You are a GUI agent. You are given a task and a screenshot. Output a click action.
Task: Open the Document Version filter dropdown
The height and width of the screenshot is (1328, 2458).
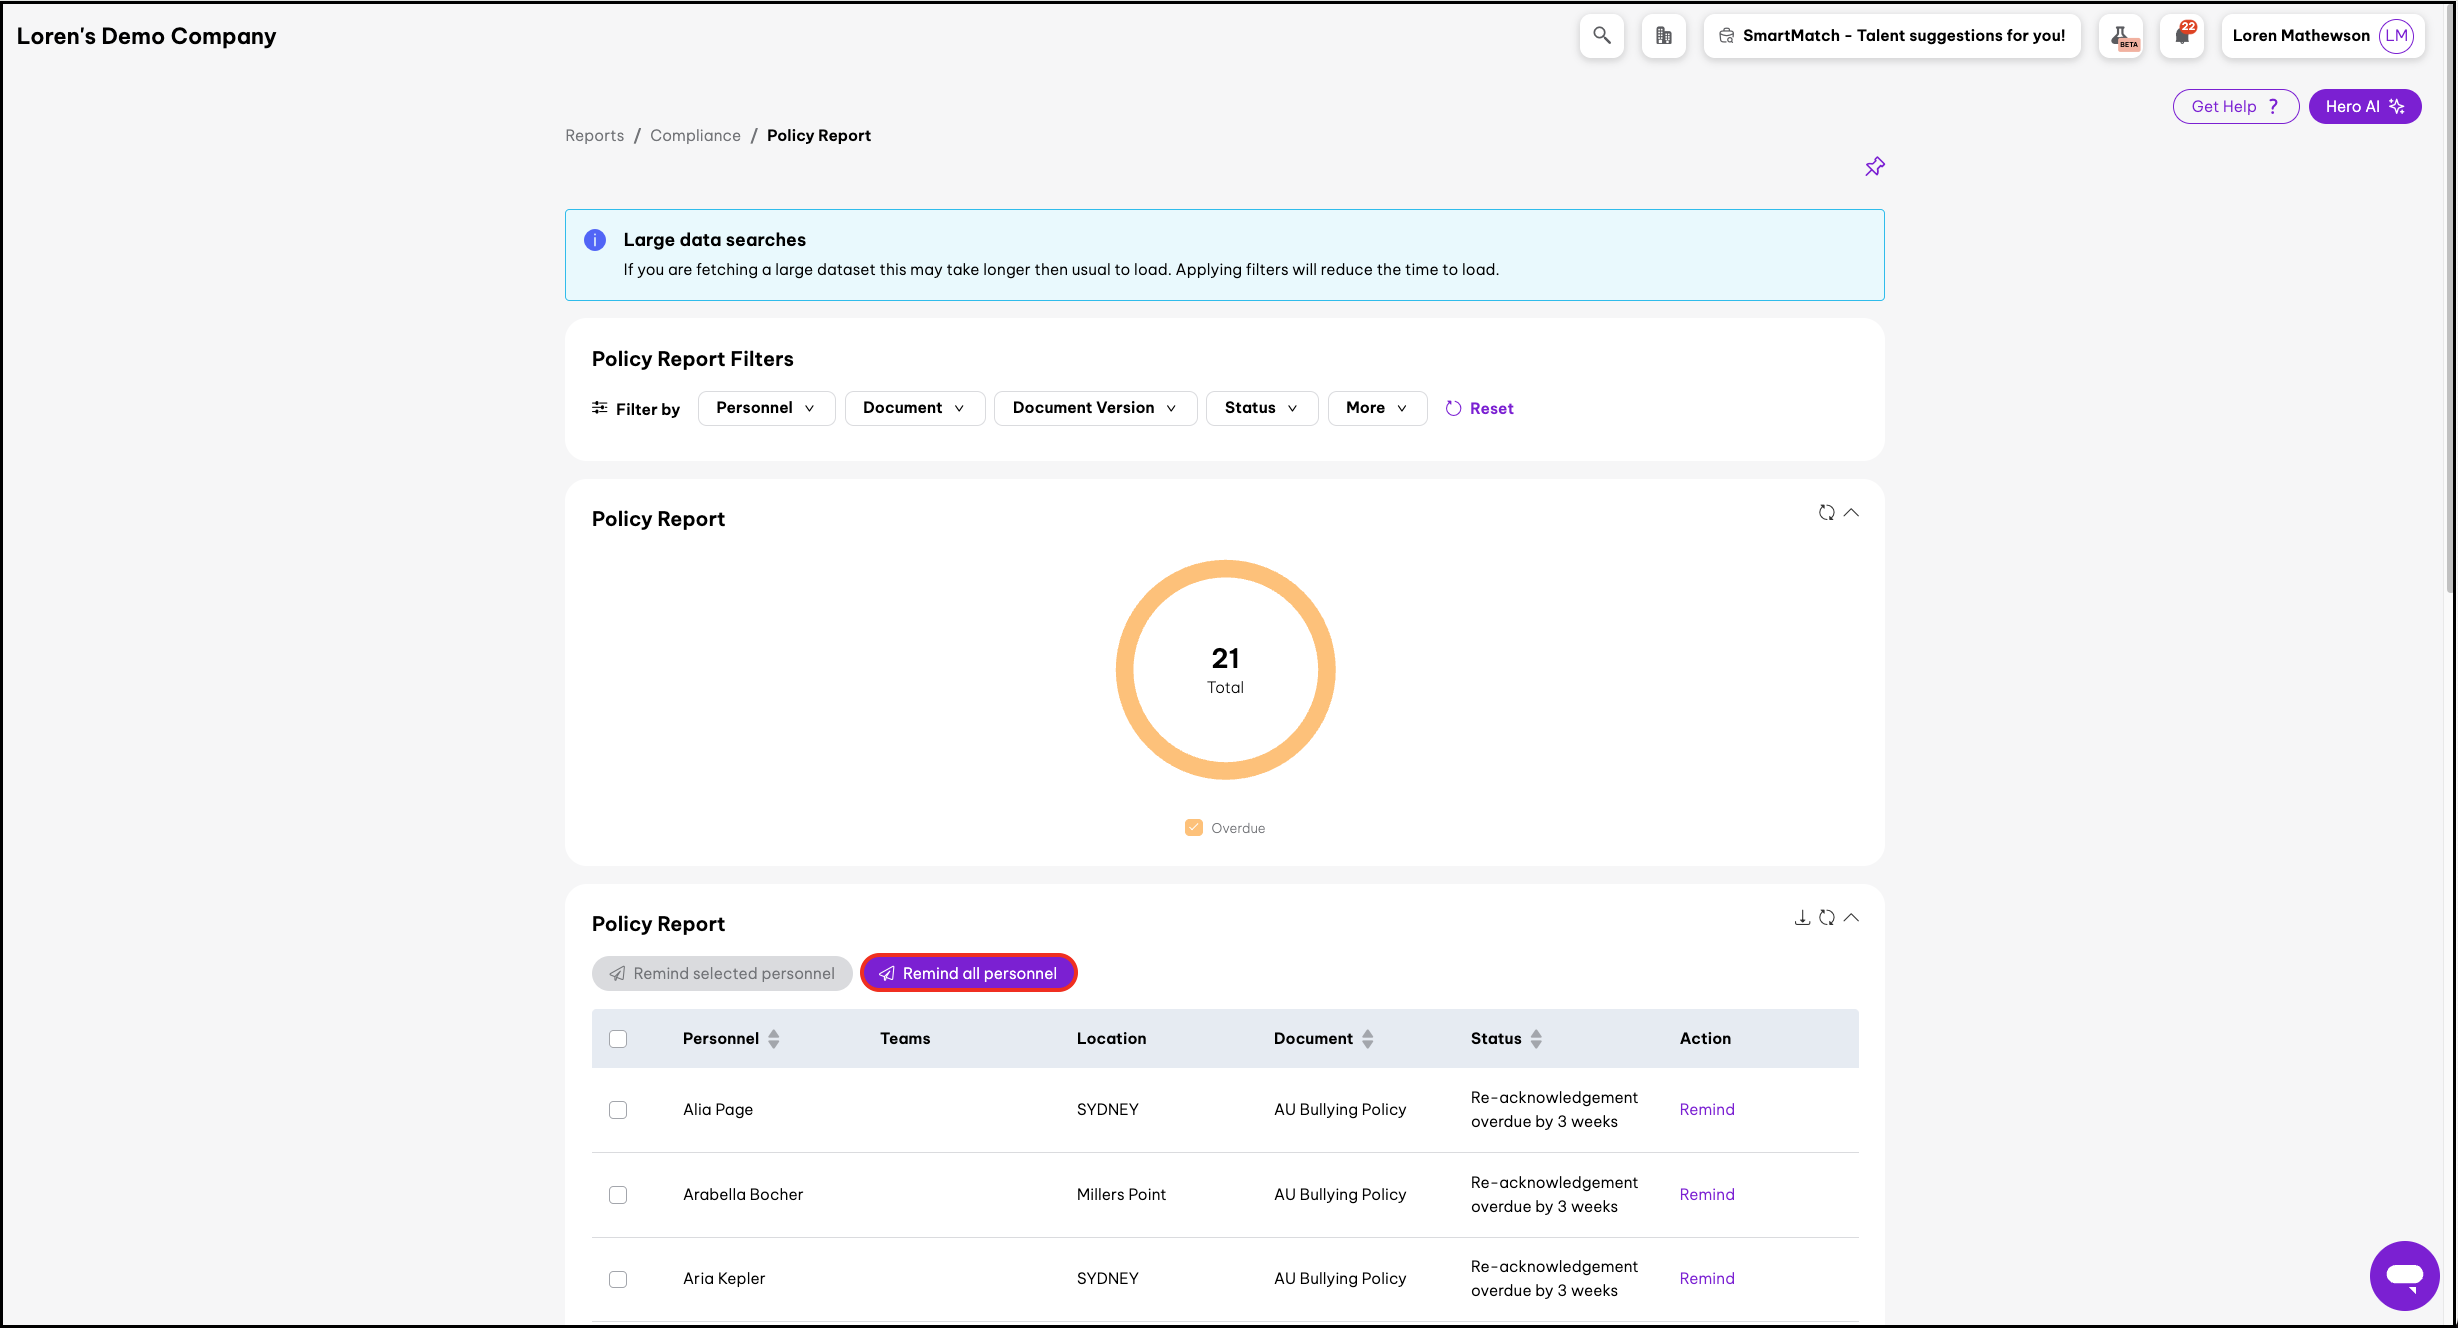pos(1094,408)
